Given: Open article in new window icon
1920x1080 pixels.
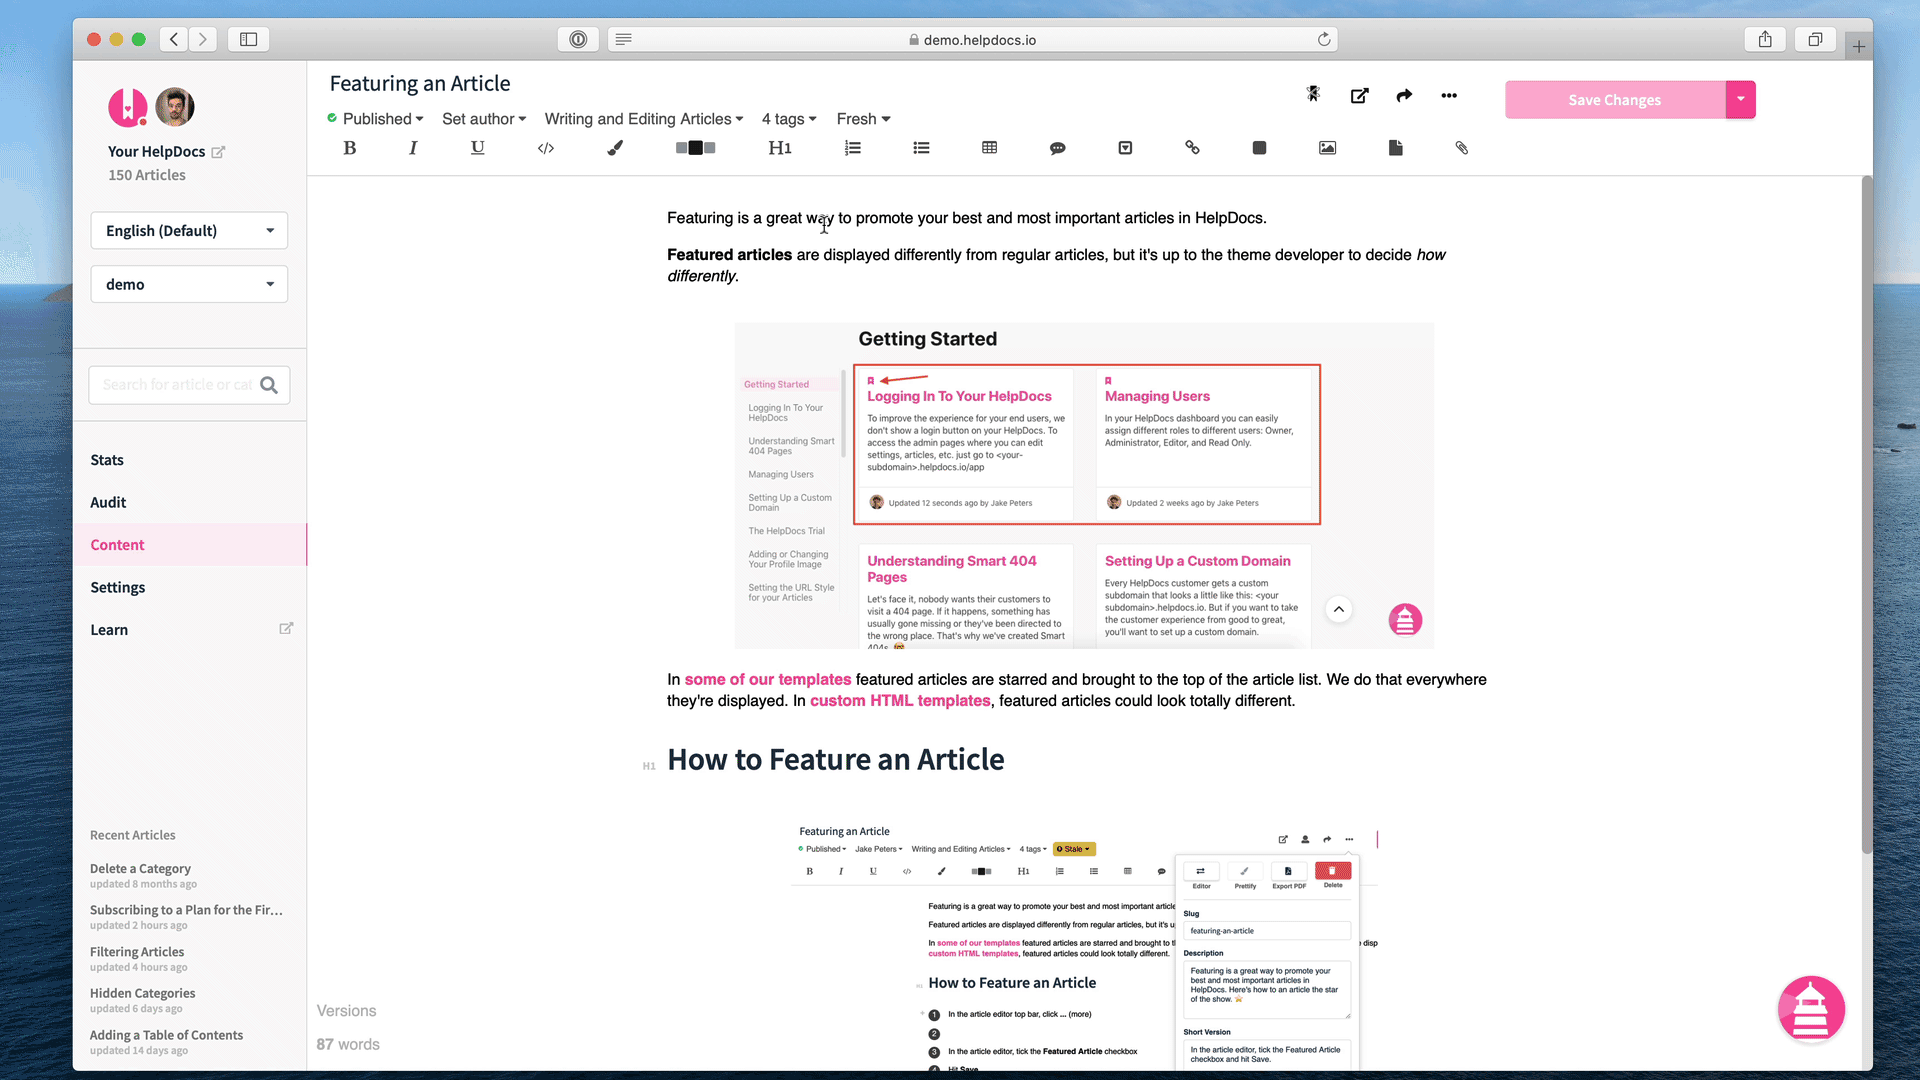Looking at the screenshot, I should pyautogui.click(x=1359, y=96).
